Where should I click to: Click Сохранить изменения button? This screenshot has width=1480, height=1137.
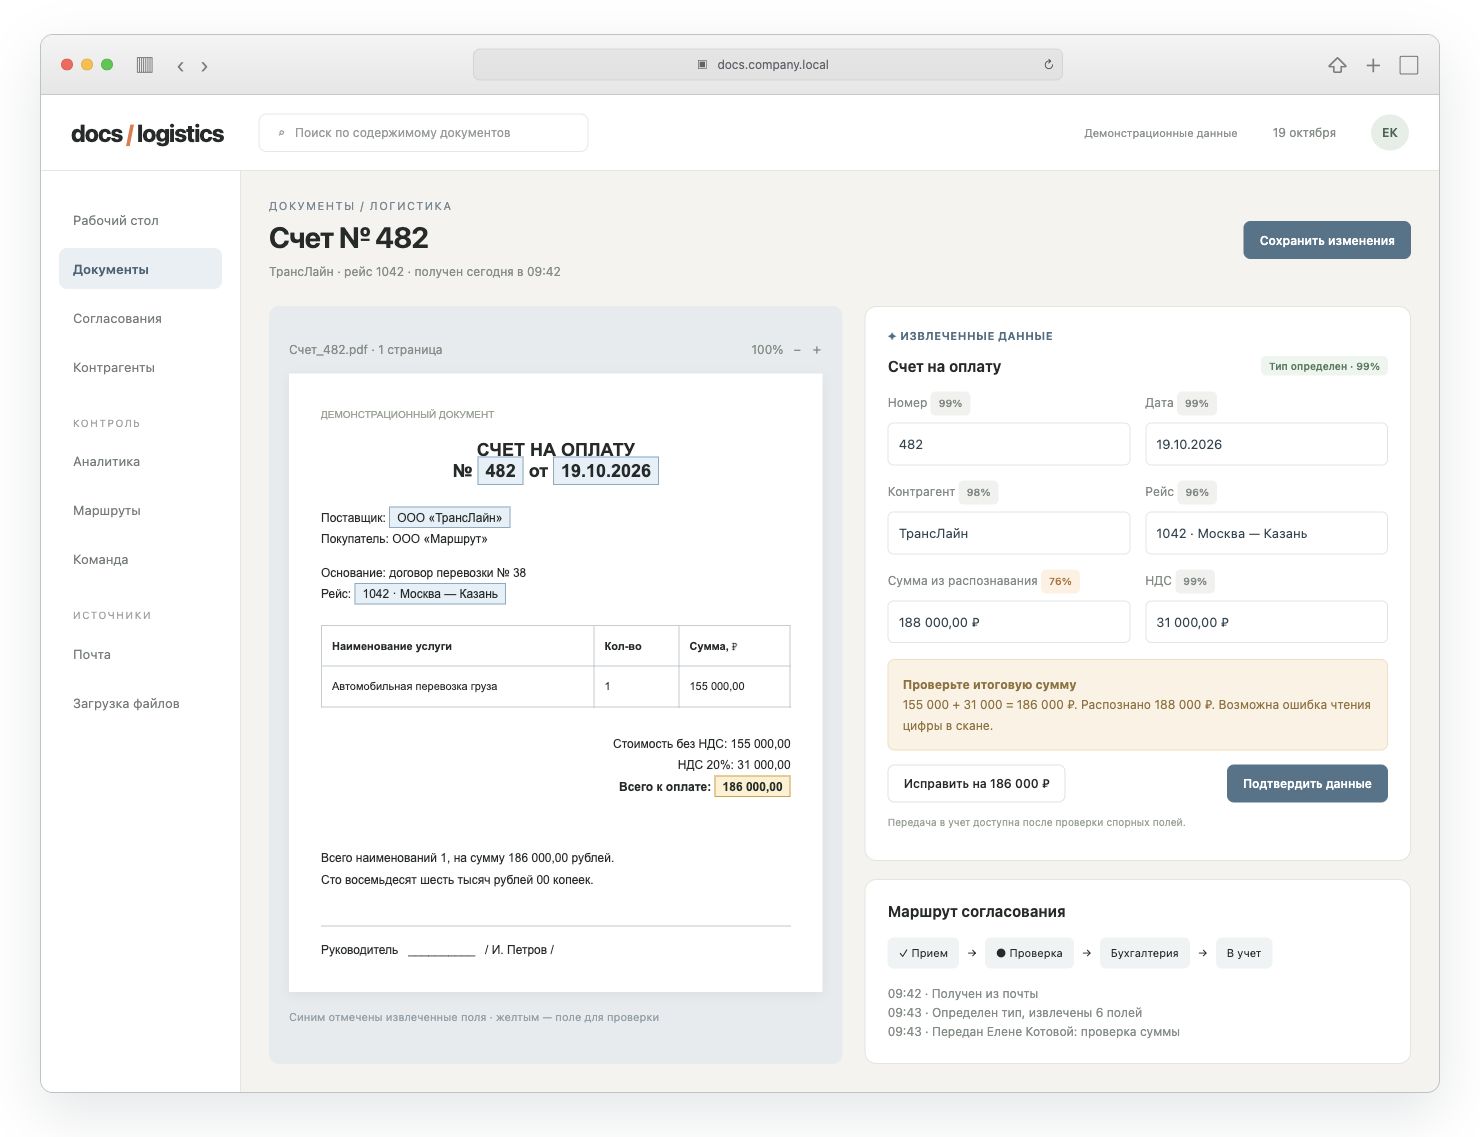(1326, 240)
